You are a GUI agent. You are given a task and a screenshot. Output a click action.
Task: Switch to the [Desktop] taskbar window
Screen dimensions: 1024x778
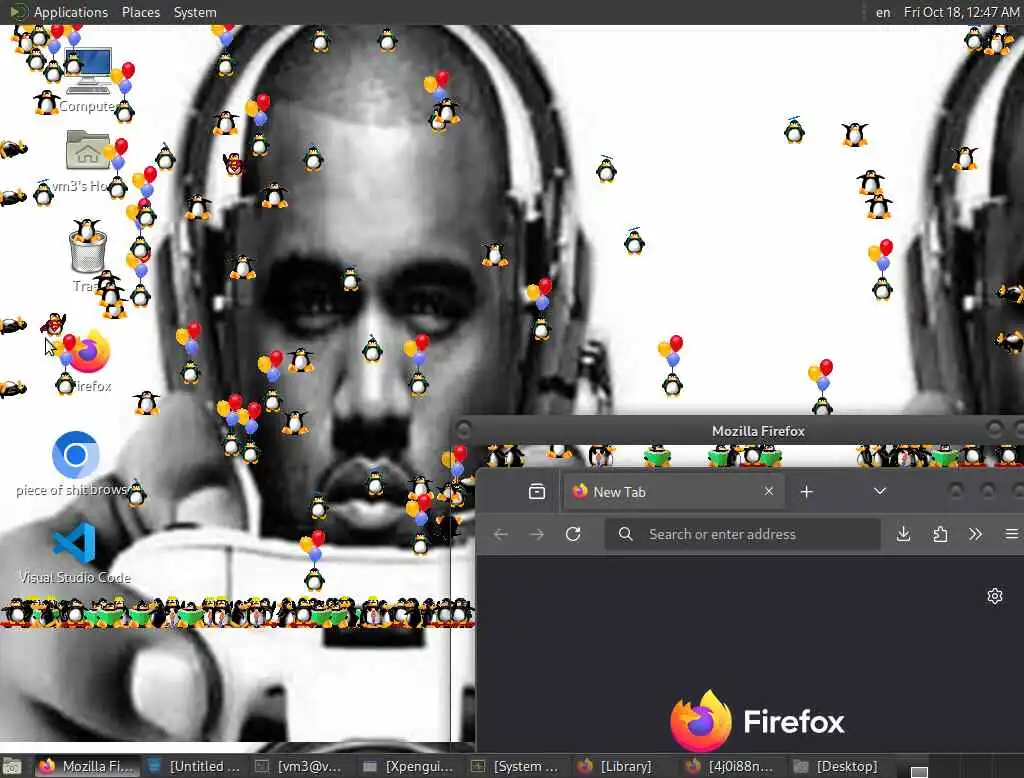[x=841, y=766]
